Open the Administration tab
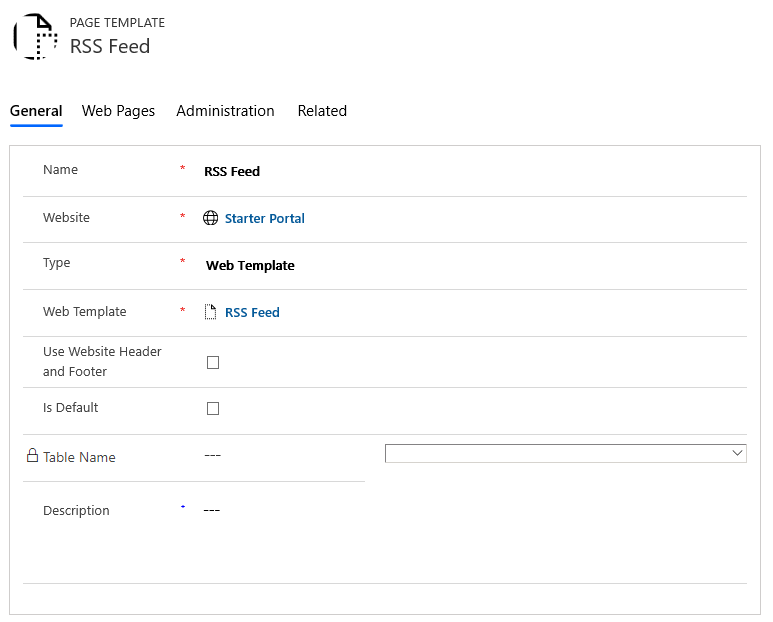 tap(225, 111)
